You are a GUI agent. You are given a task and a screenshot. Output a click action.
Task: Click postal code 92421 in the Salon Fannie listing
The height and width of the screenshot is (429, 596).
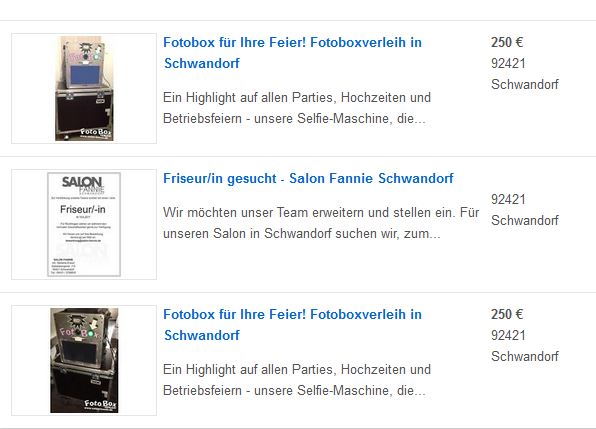pos(508,199)
